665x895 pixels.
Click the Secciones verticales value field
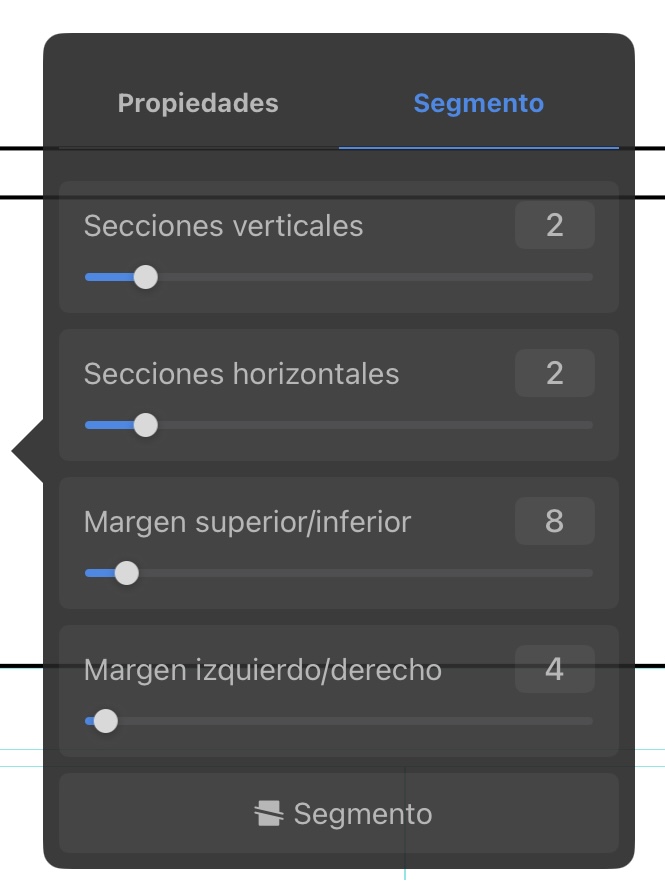[555, 225]
